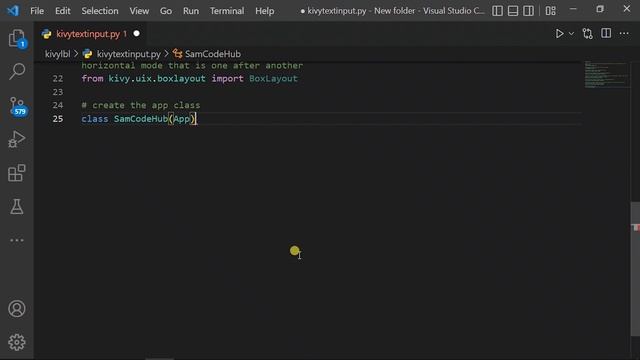Open the Search view icon
The height and width of the screenshot is (360, 640).
pos(17,71)
